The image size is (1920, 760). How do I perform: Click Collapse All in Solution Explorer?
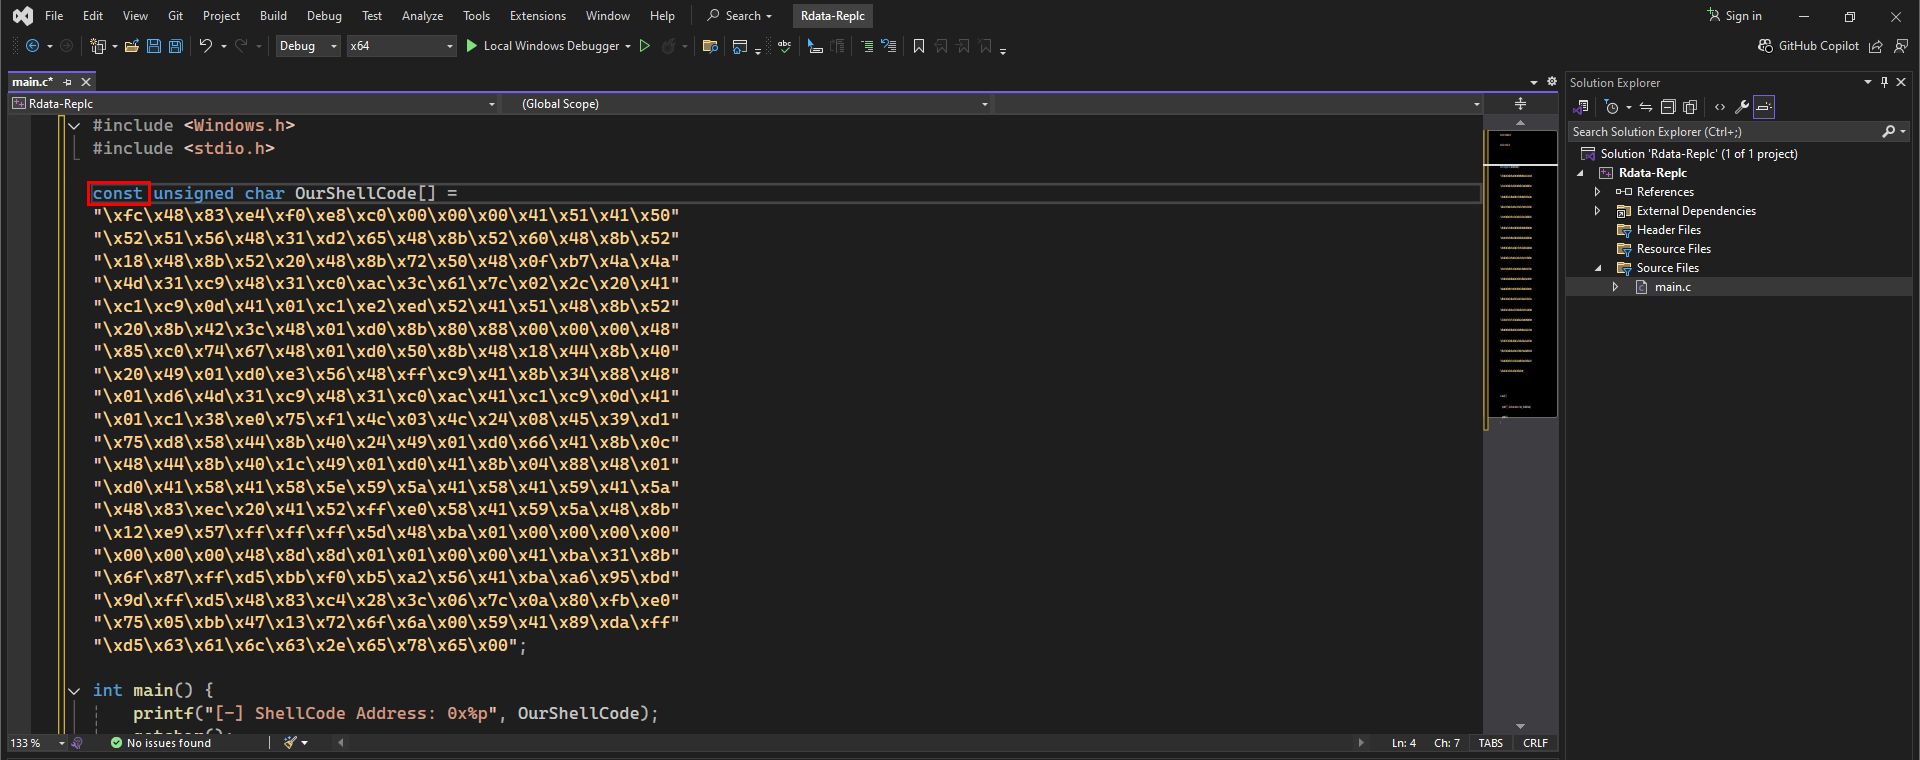1668,107
